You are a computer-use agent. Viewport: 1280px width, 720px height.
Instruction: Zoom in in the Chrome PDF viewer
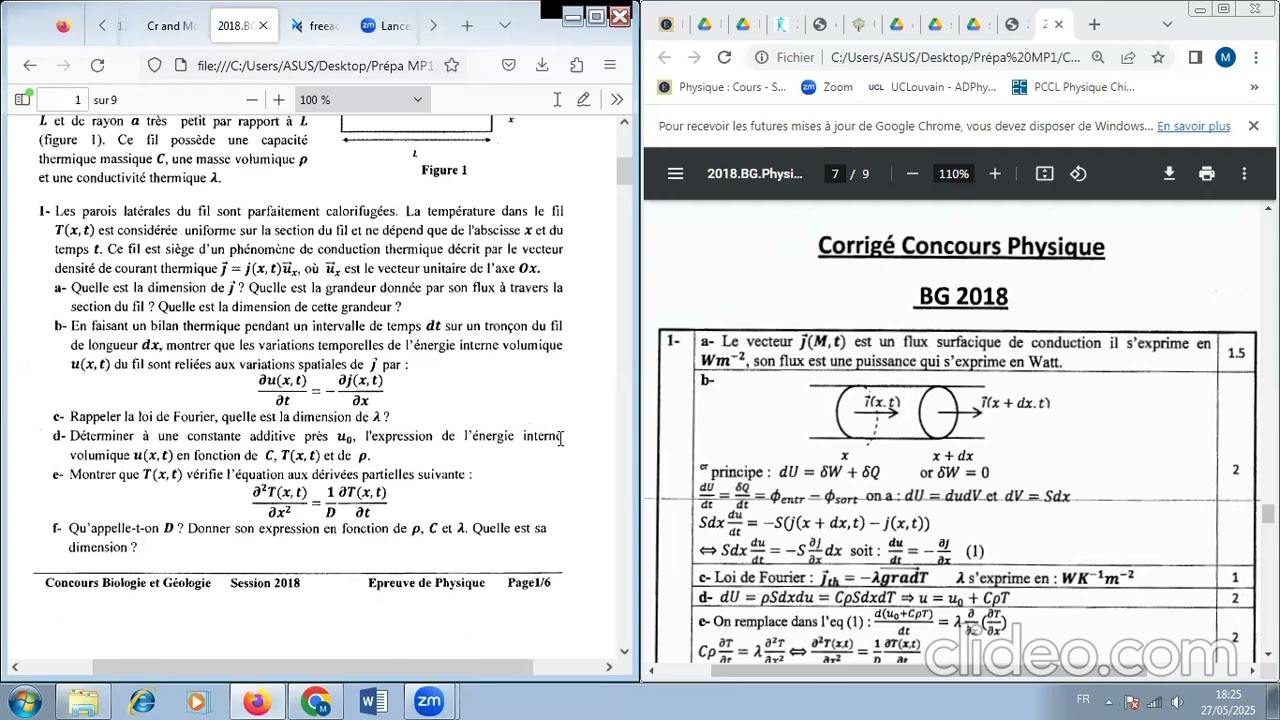click(994, 173)
